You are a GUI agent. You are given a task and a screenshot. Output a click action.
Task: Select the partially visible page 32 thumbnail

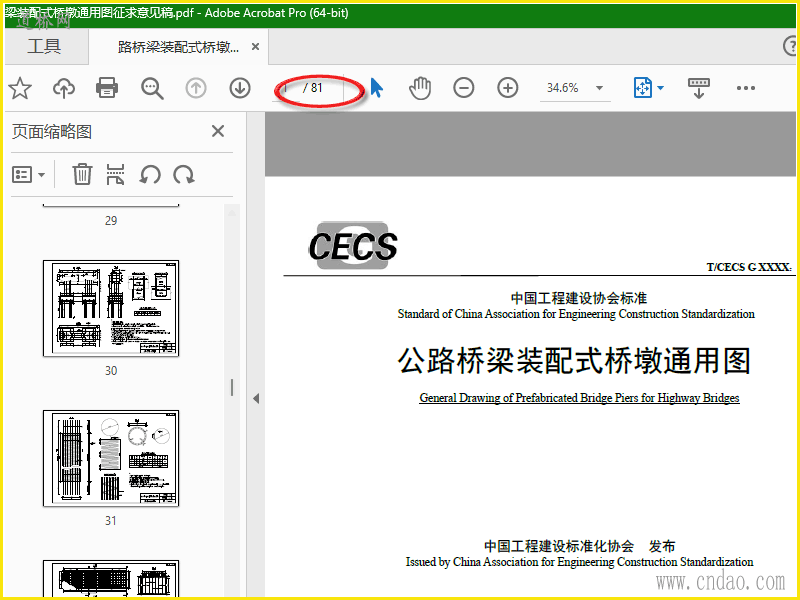111,579
